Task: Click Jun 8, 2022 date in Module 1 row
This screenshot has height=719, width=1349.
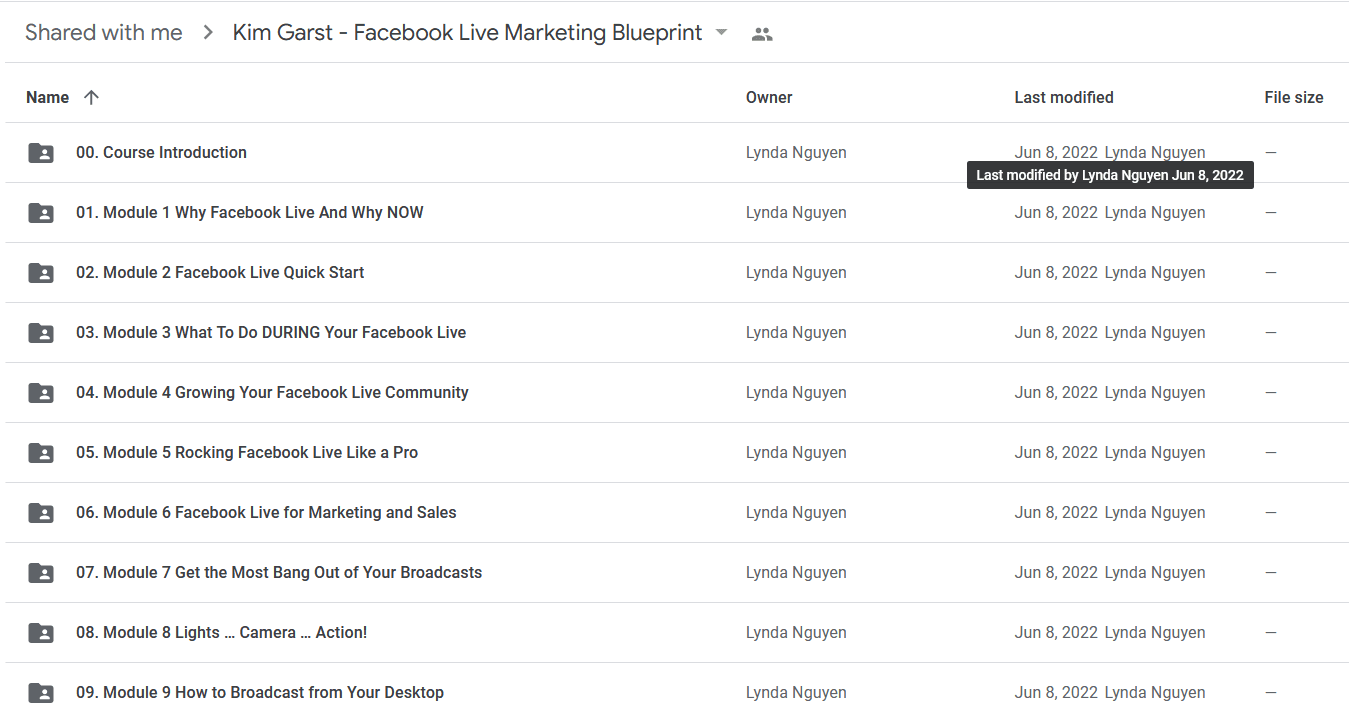Action: (1056, 212)
